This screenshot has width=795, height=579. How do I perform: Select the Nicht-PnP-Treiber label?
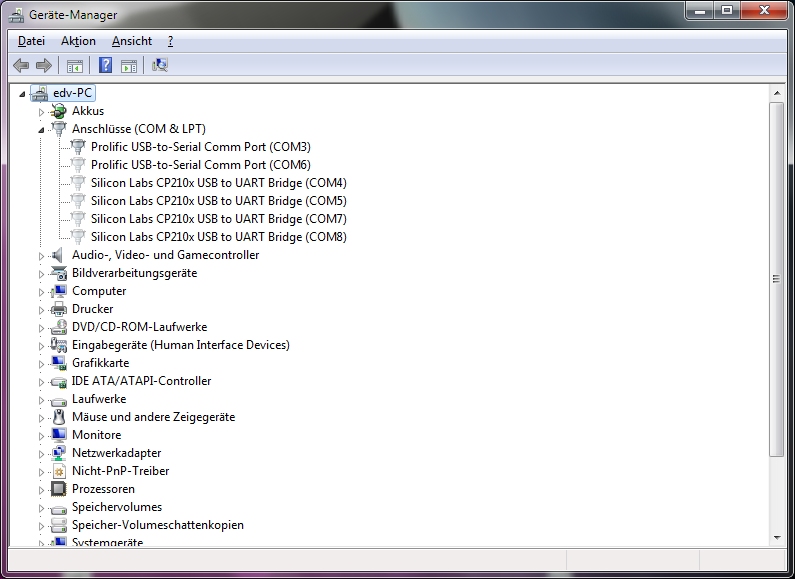121,471
